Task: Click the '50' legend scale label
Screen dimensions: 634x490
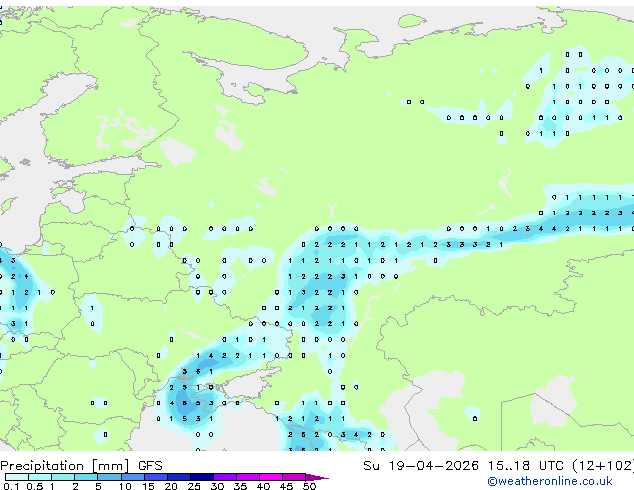Action: (x=309, y=486)
